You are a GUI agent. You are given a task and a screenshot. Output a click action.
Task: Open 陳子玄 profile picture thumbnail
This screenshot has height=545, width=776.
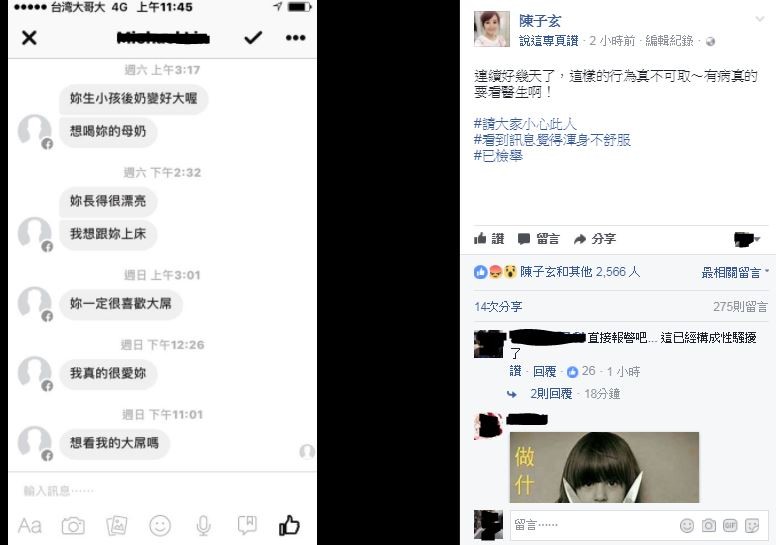(491, 29)
